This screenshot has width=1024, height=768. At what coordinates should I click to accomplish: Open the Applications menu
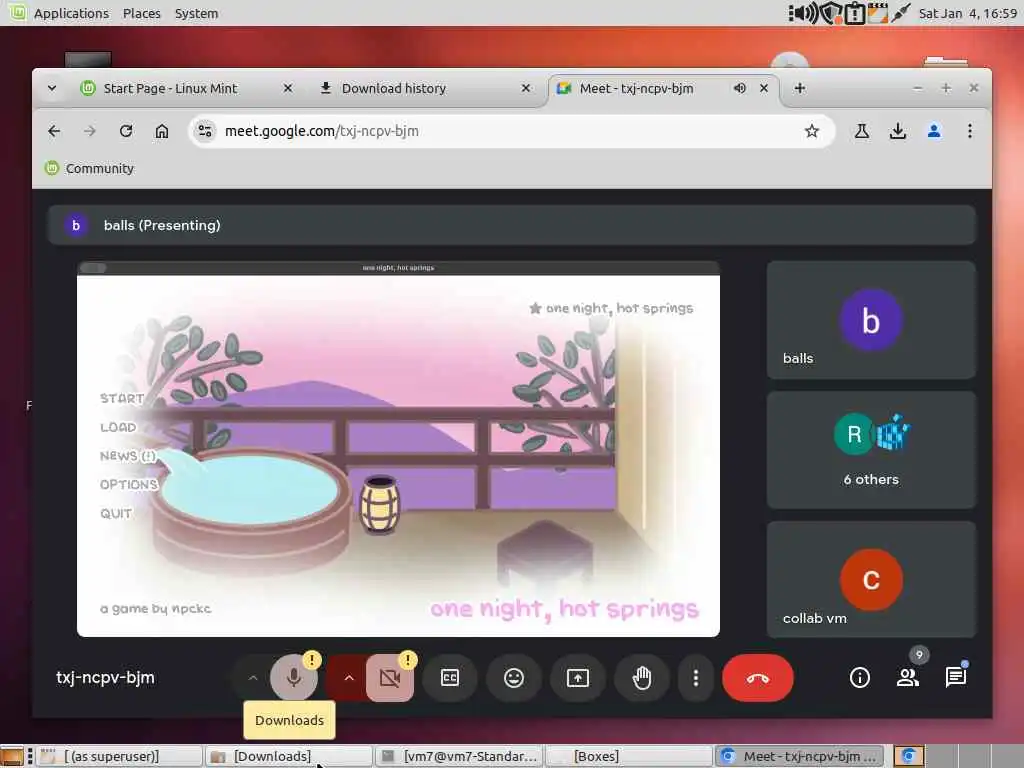(71, 13)
